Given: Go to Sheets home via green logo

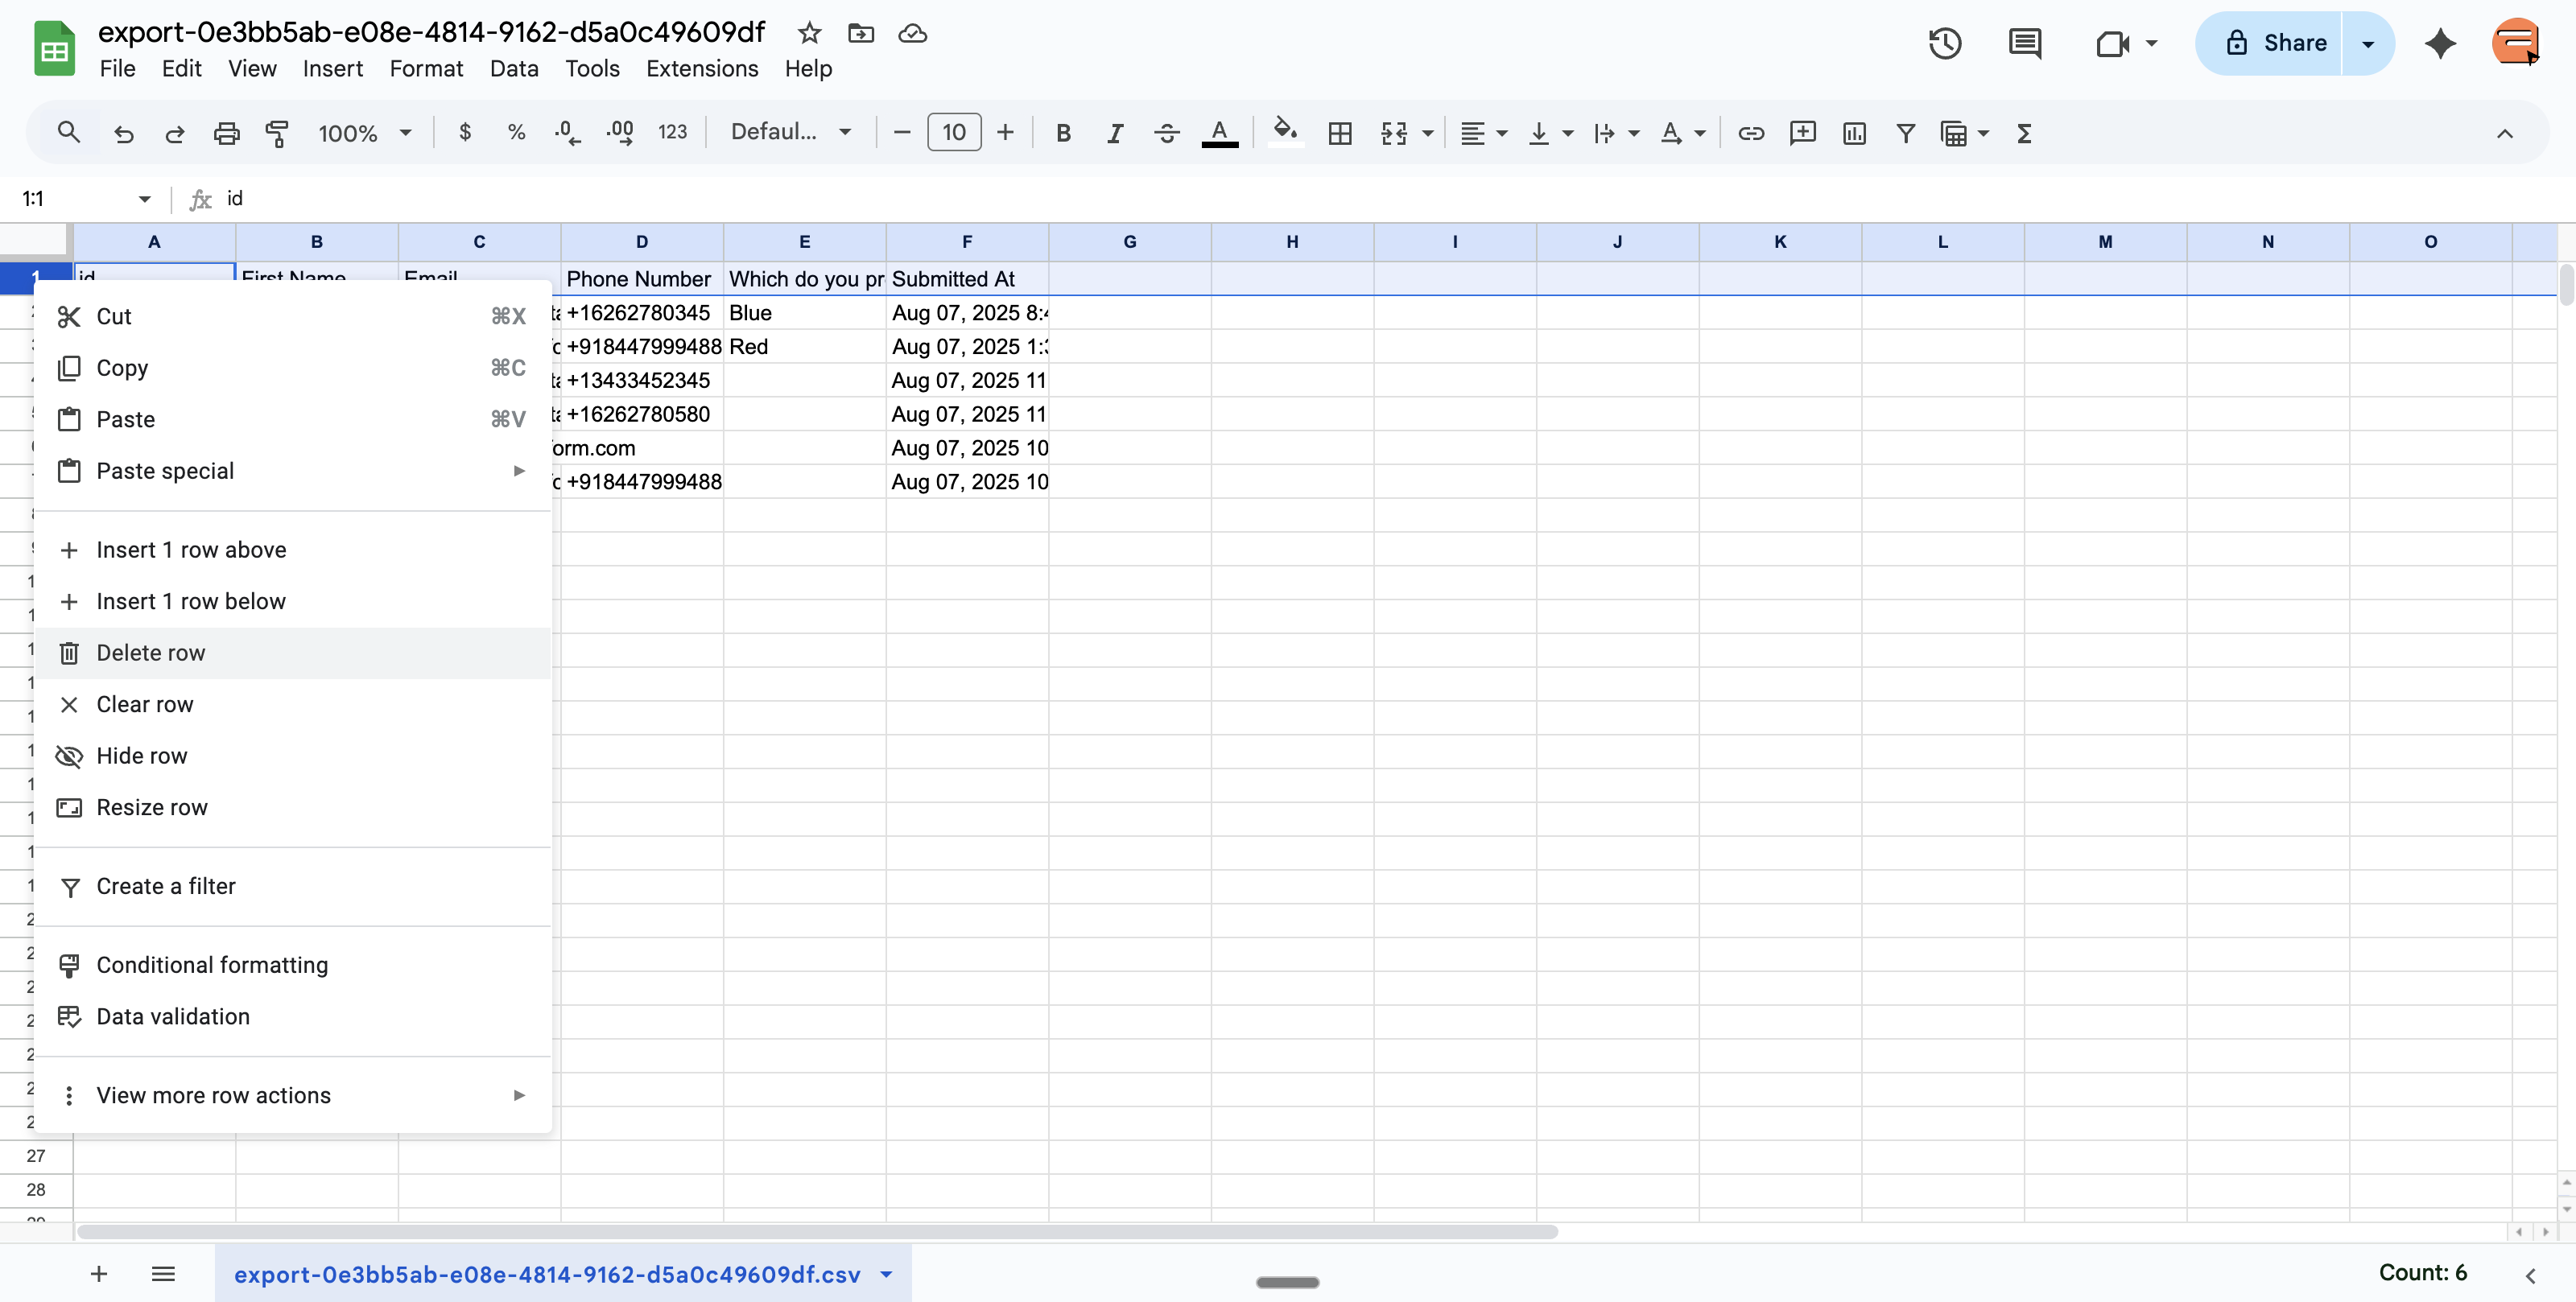Looking at the screenshot, I should [54, 47].
